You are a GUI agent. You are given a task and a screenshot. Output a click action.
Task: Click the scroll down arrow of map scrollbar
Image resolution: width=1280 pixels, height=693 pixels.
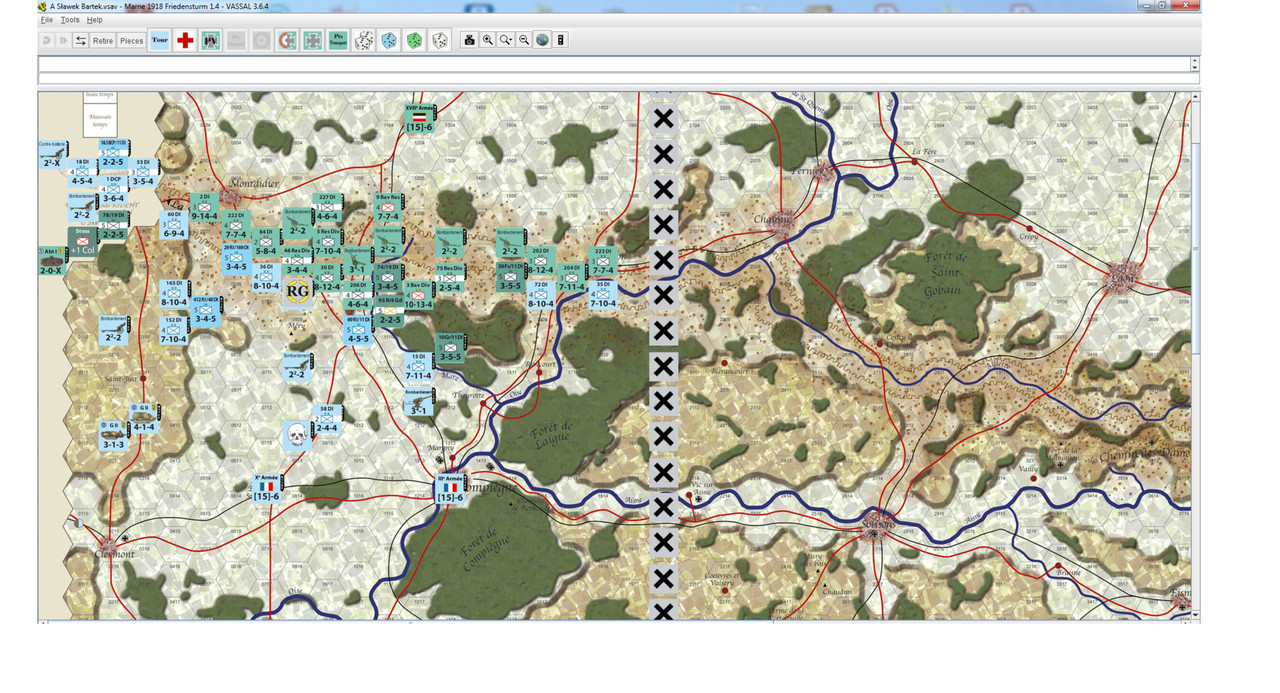pos(1195,615)
